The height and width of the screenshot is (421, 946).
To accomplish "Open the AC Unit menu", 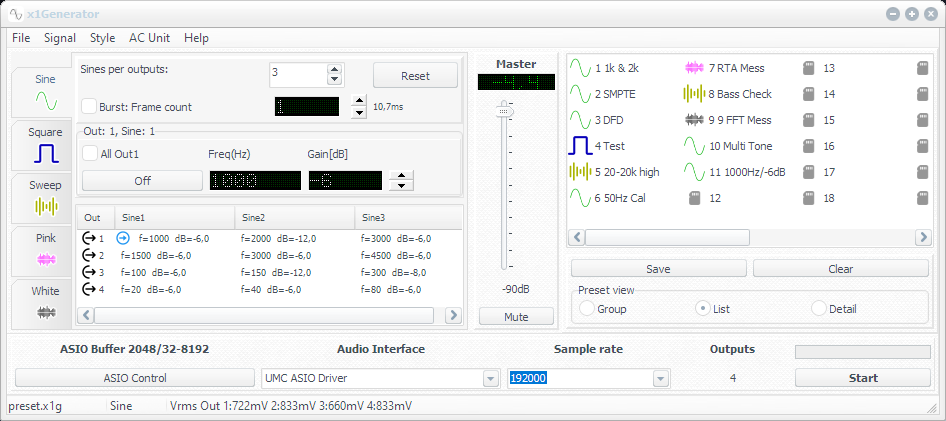I will pyautogui.click(x=149, y=38).
